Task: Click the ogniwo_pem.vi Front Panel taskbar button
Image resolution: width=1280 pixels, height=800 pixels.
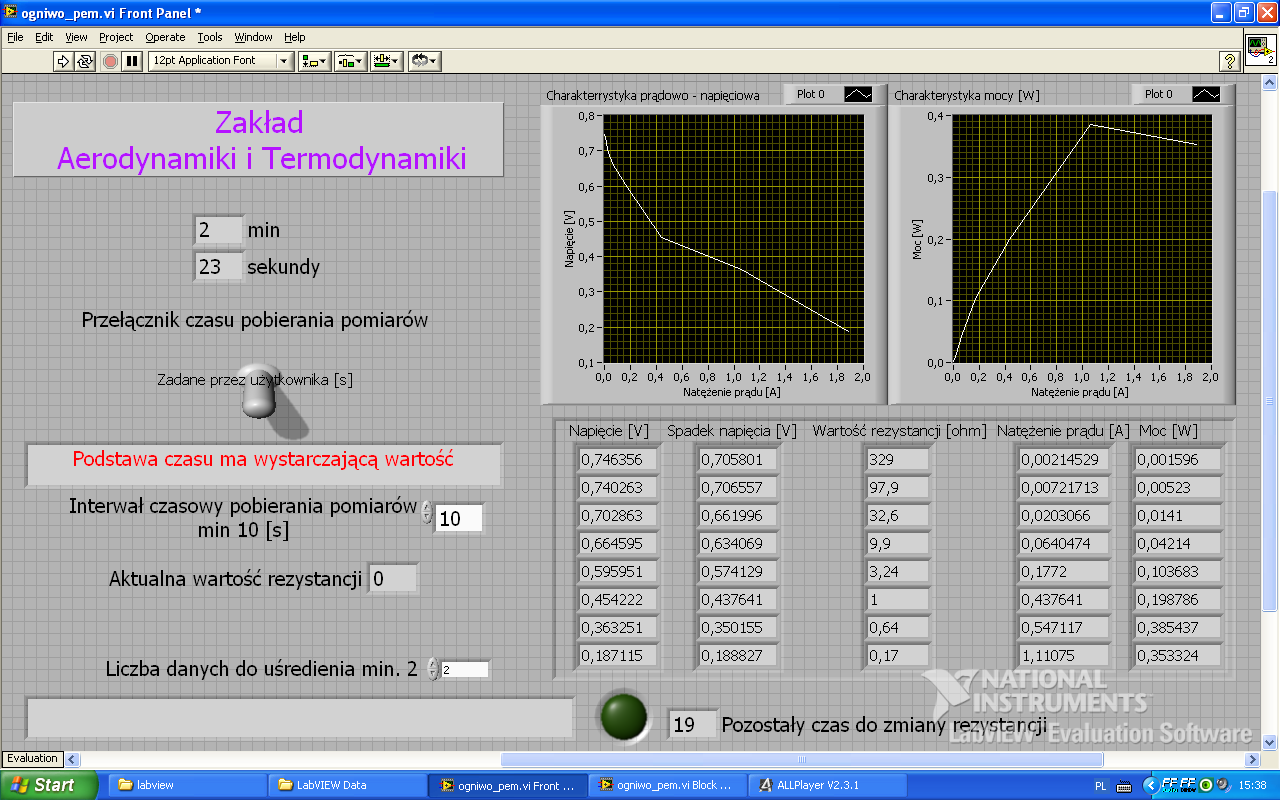Action: point(508,785)
